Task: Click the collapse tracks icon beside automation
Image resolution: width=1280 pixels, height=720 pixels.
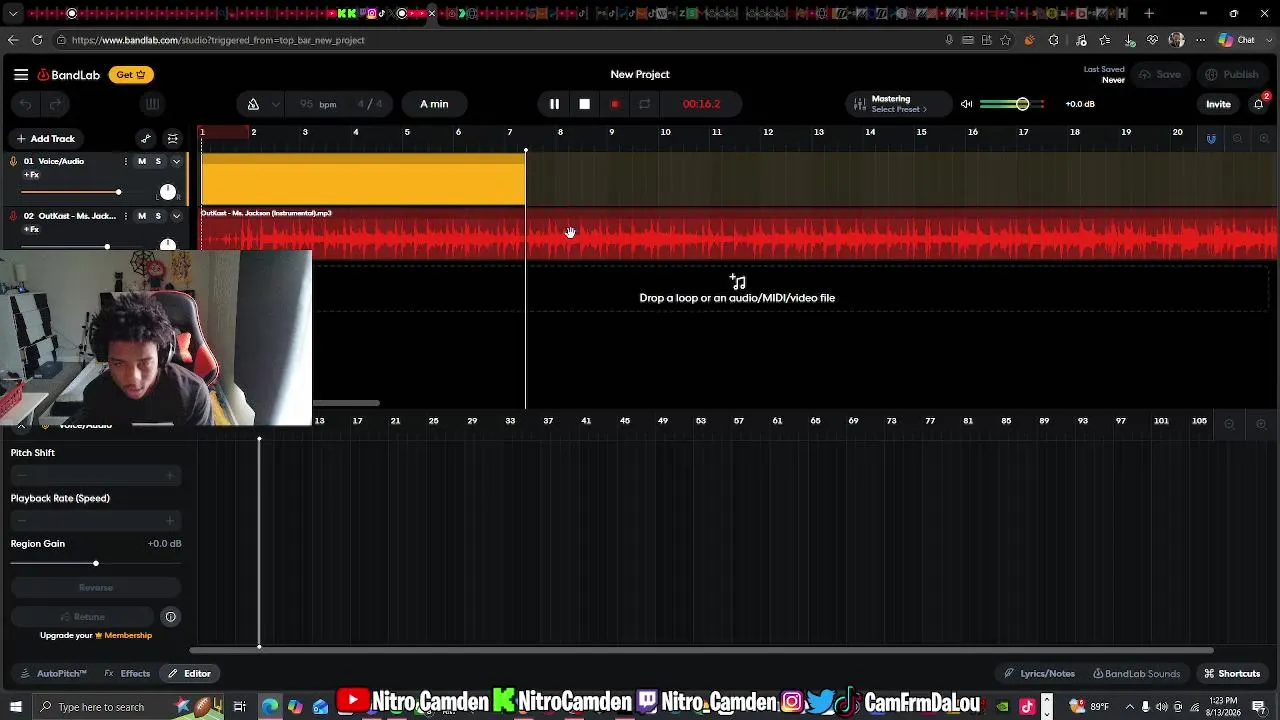Action: click(173, 139)
